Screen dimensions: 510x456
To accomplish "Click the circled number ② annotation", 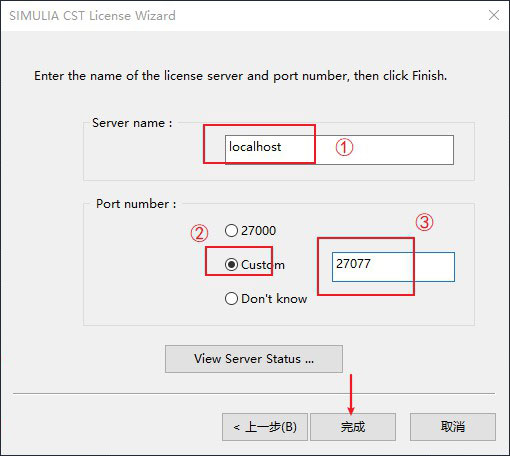I will pos(199,233).
